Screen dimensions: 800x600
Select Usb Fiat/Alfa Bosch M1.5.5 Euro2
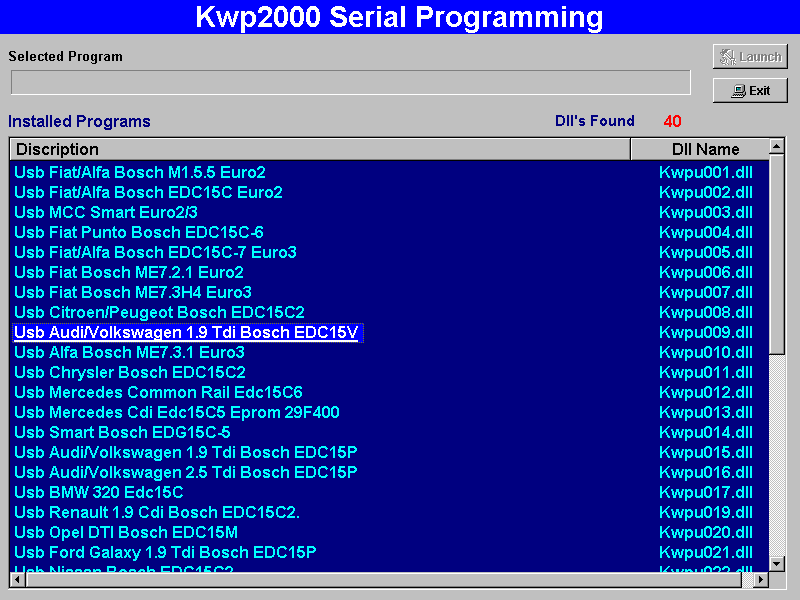point(140,172)
